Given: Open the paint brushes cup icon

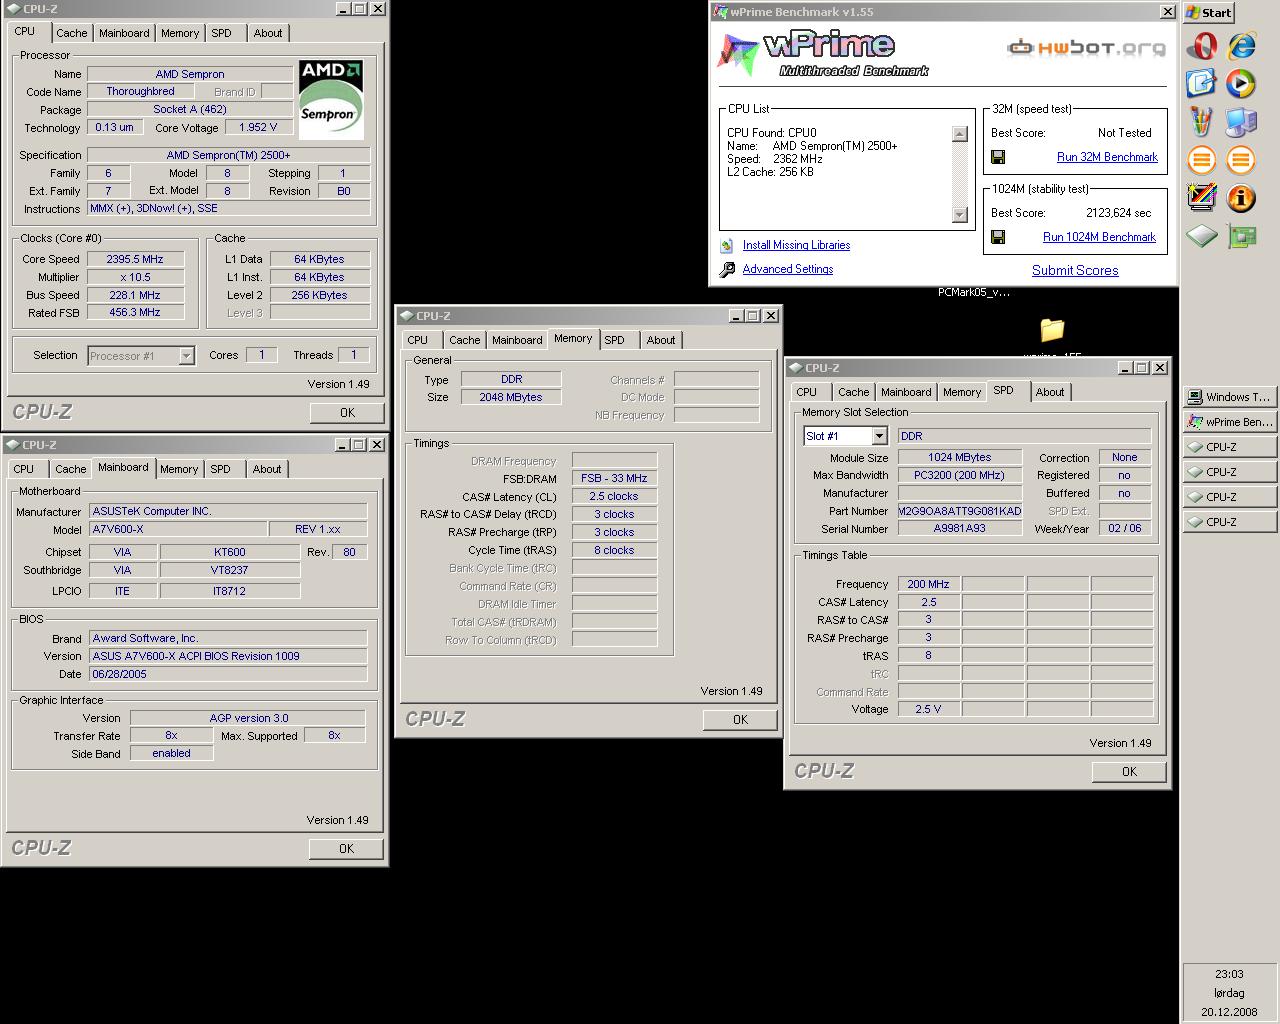Looking at the screenshot, I should pos(1202,122).
